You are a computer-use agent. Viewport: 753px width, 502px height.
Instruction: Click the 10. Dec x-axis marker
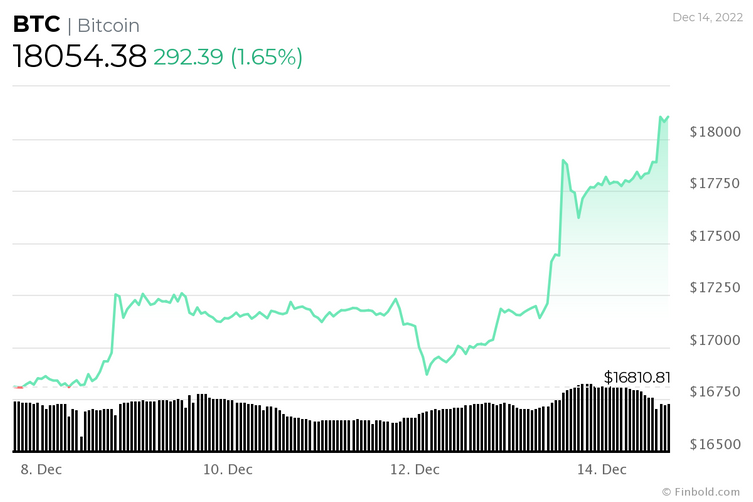pyautogui.click(x=228, y=469)
